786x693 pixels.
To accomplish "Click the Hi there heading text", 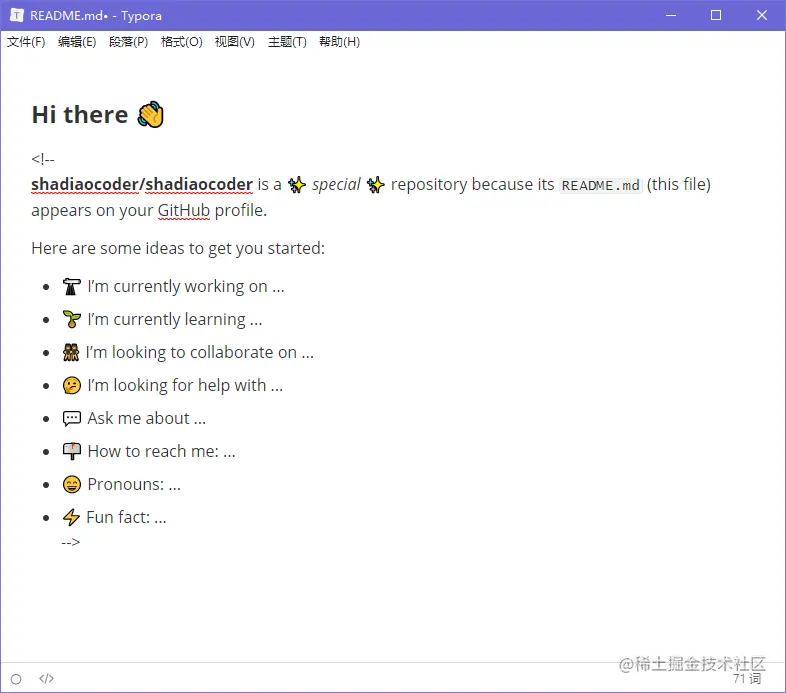I will (80, 114).
